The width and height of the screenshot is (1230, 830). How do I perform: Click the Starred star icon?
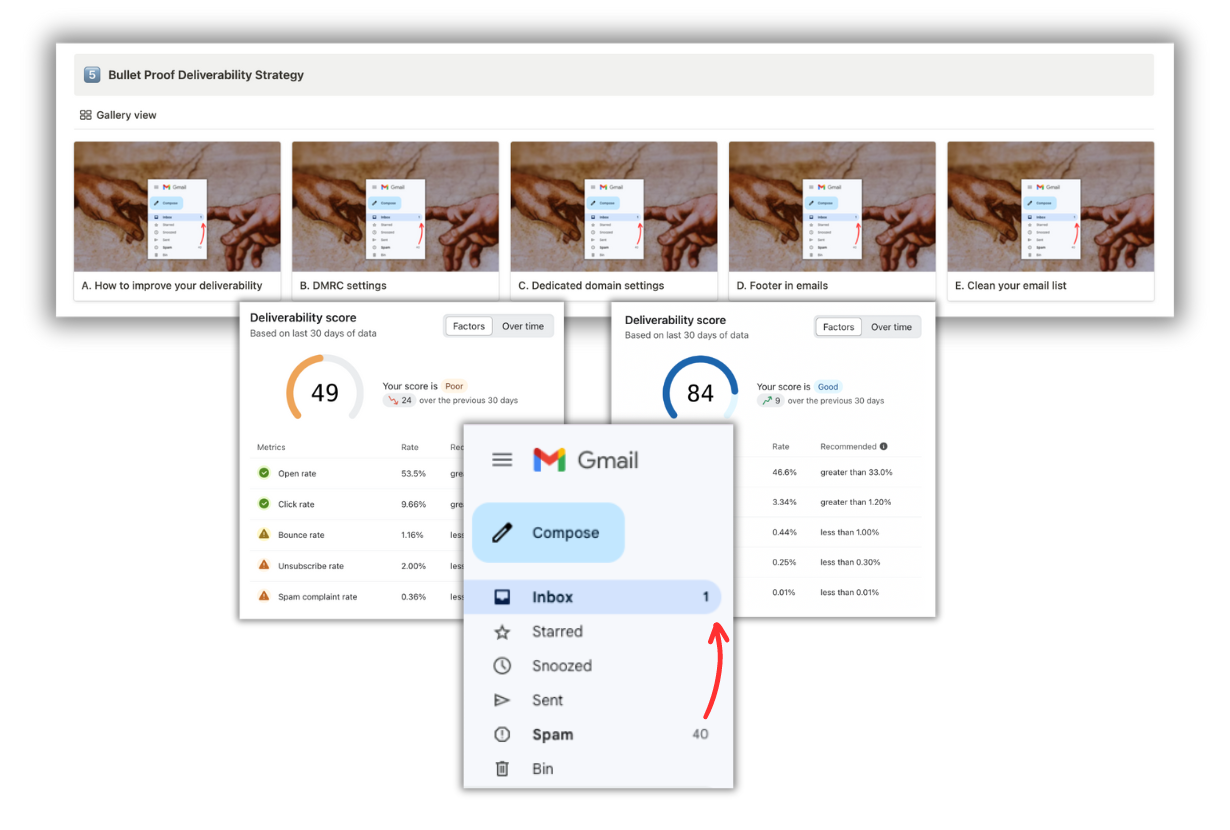502,632
